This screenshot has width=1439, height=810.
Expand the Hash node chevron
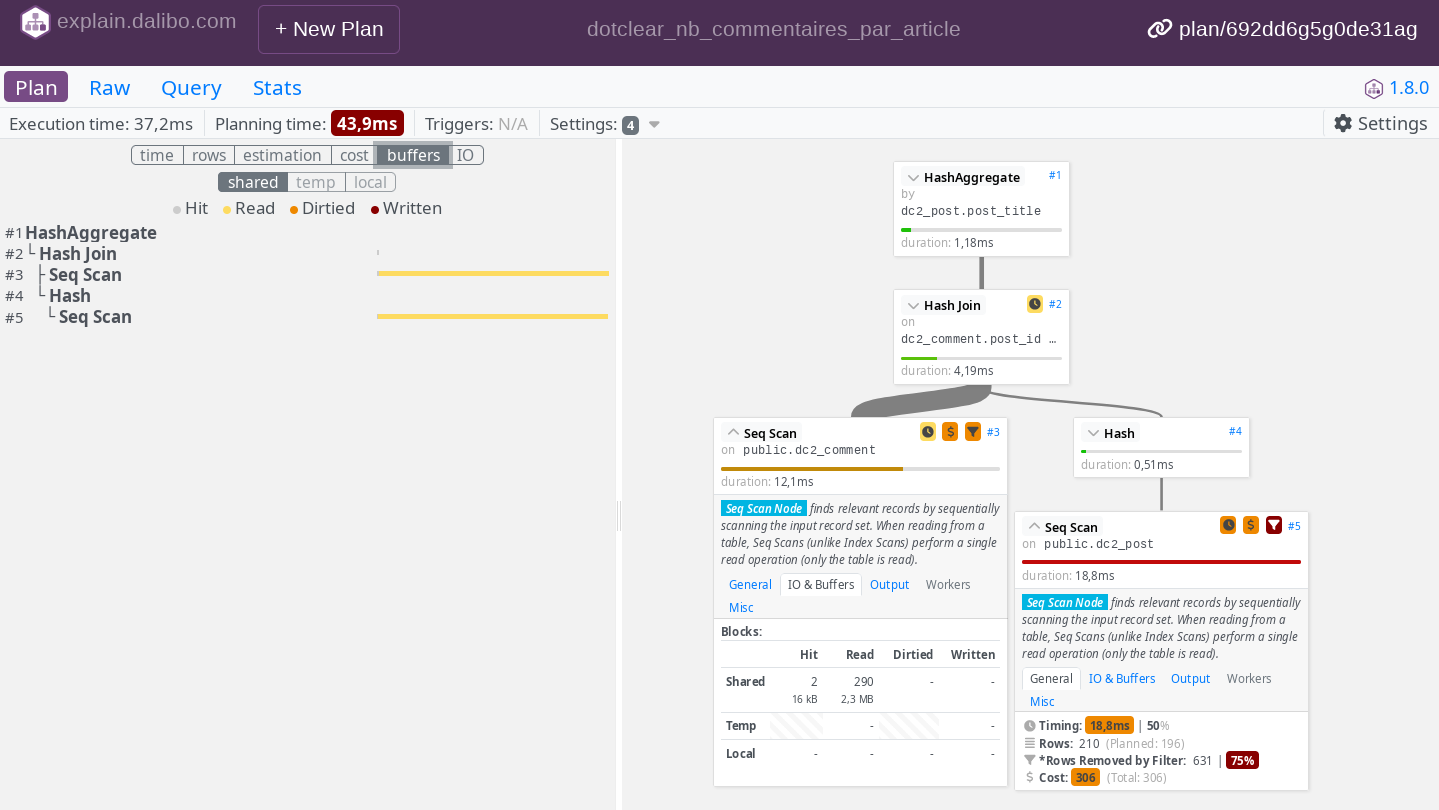(x=1093, y=434)
